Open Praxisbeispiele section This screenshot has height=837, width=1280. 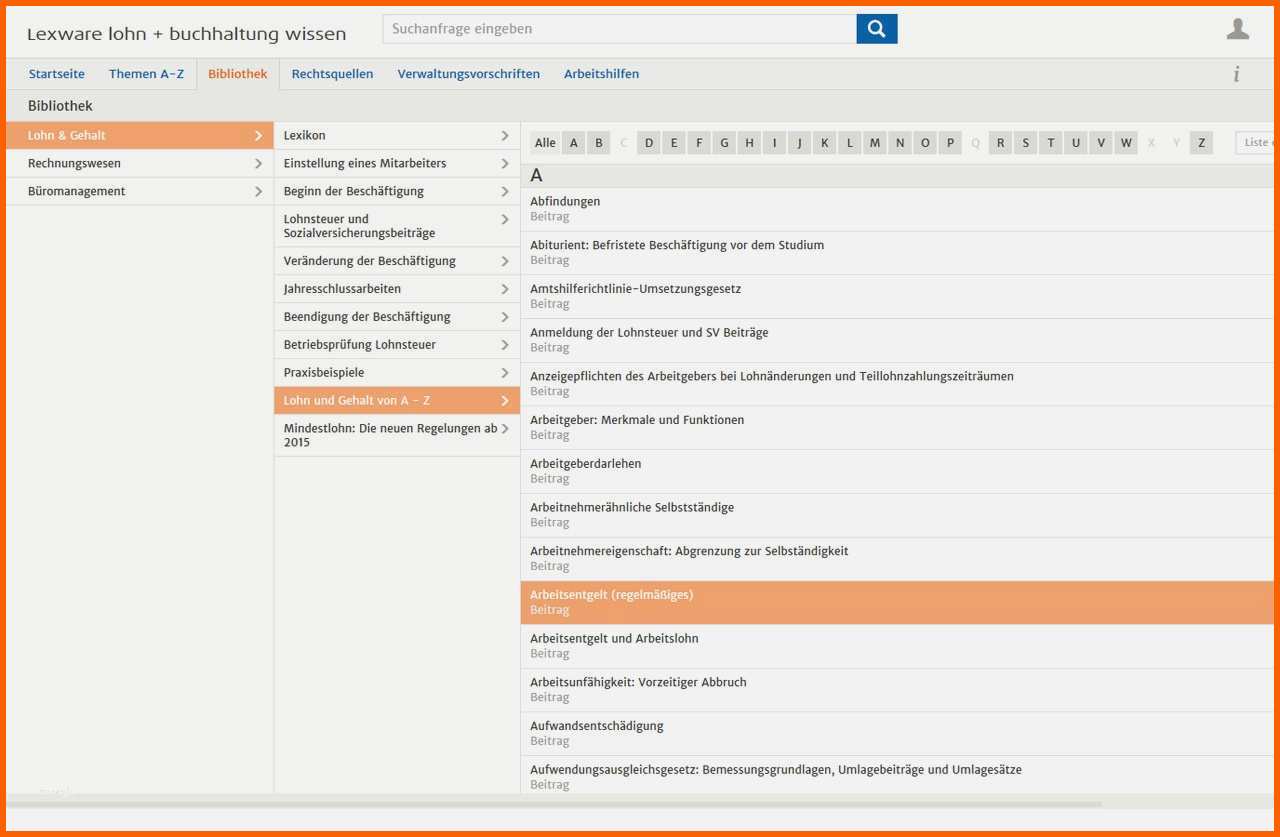(x=397, y=373)
